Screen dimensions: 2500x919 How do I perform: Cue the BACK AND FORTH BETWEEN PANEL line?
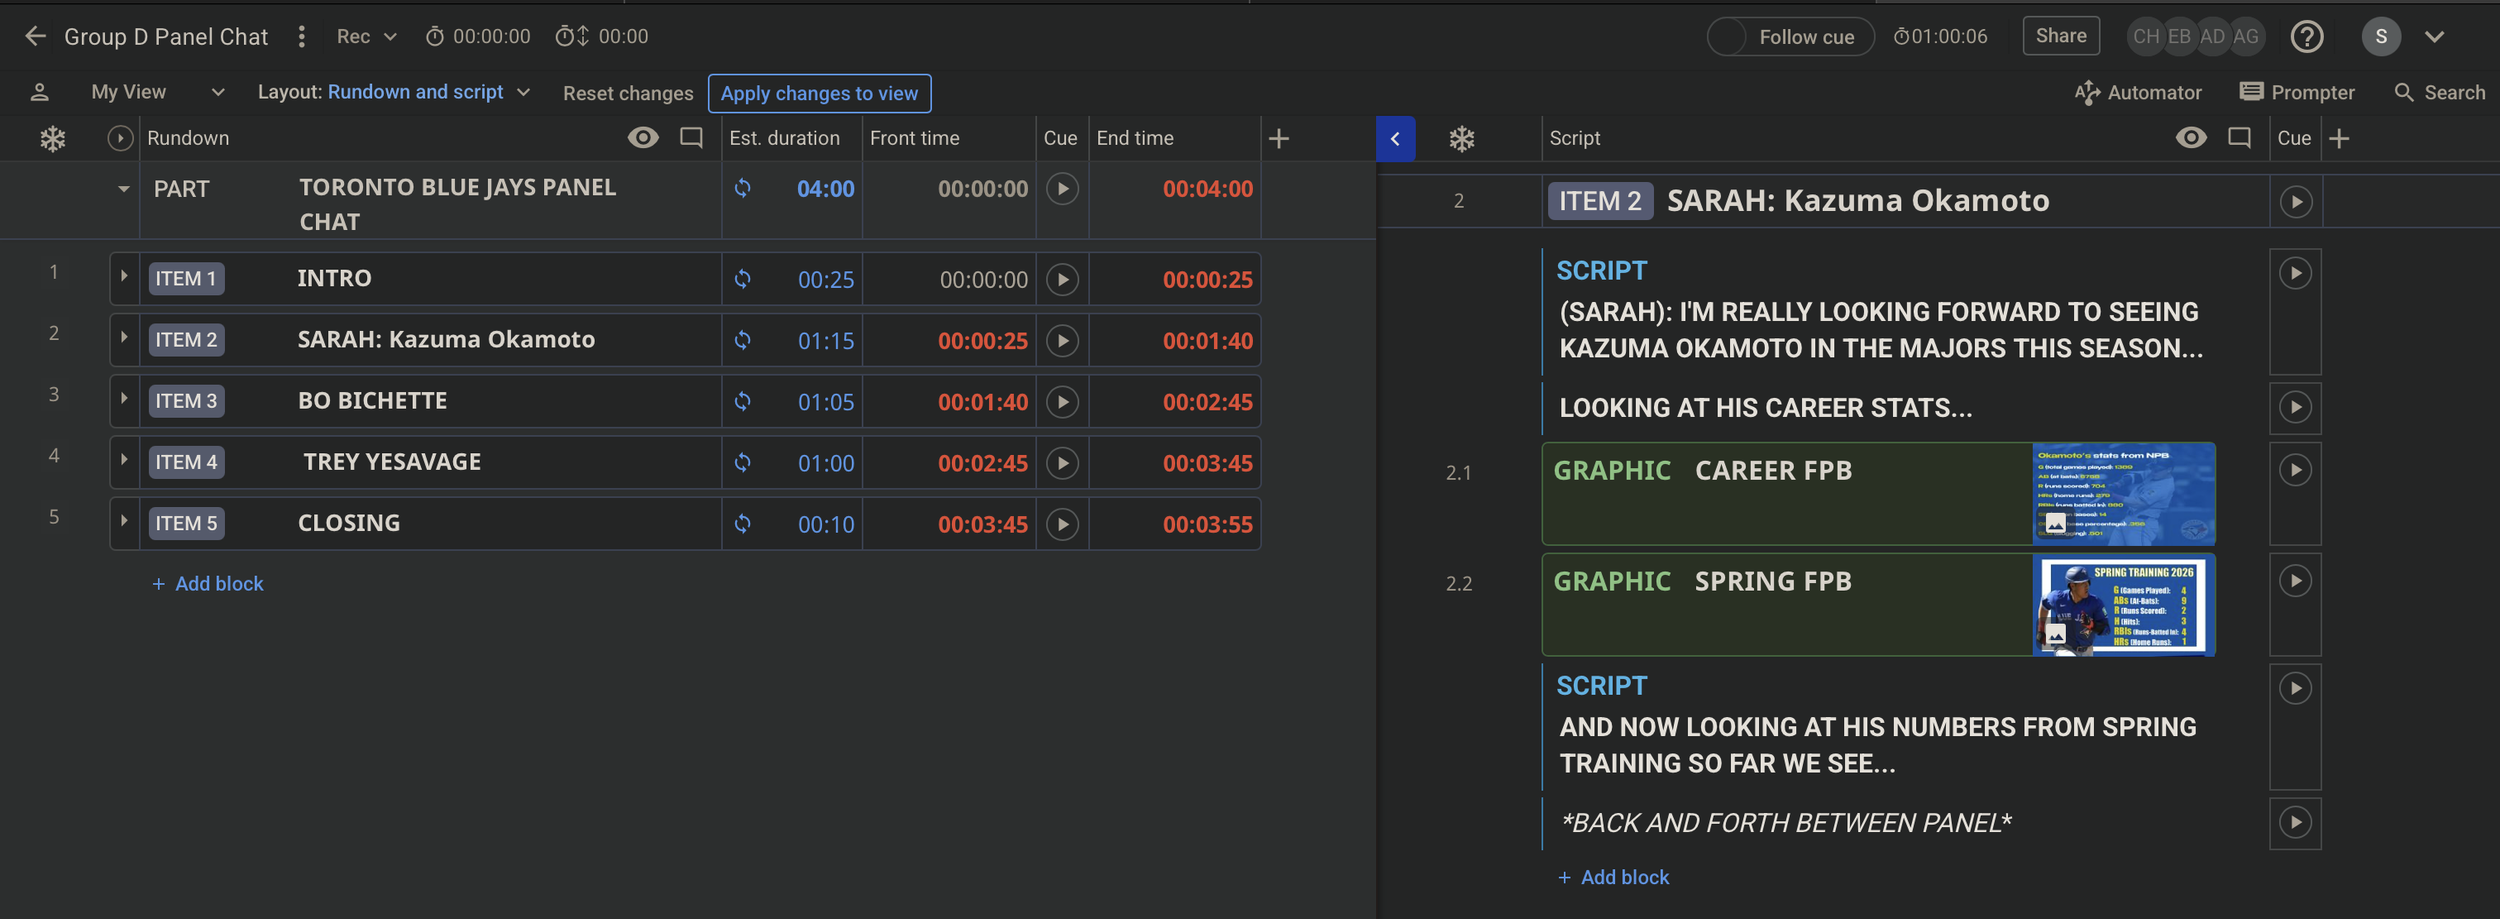2295,822
